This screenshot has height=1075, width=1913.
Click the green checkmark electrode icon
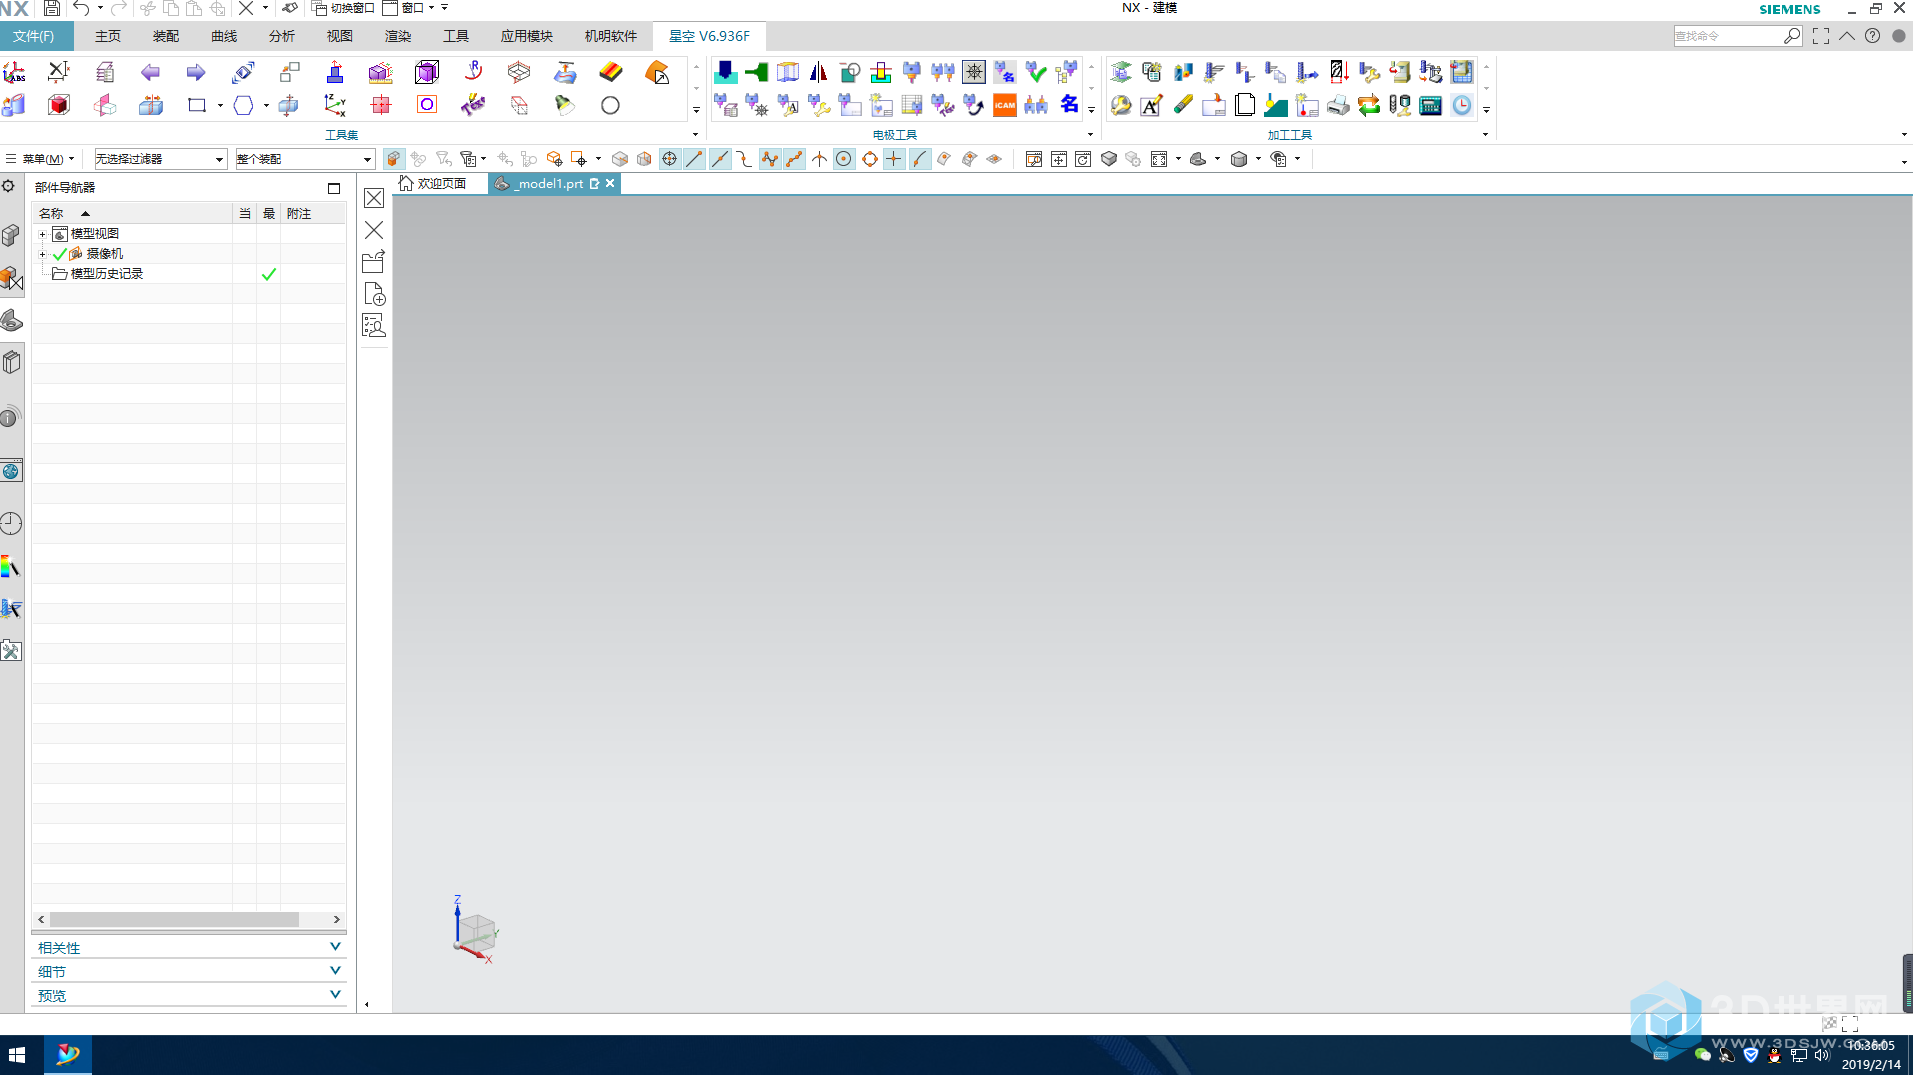tap(1036, 72)
